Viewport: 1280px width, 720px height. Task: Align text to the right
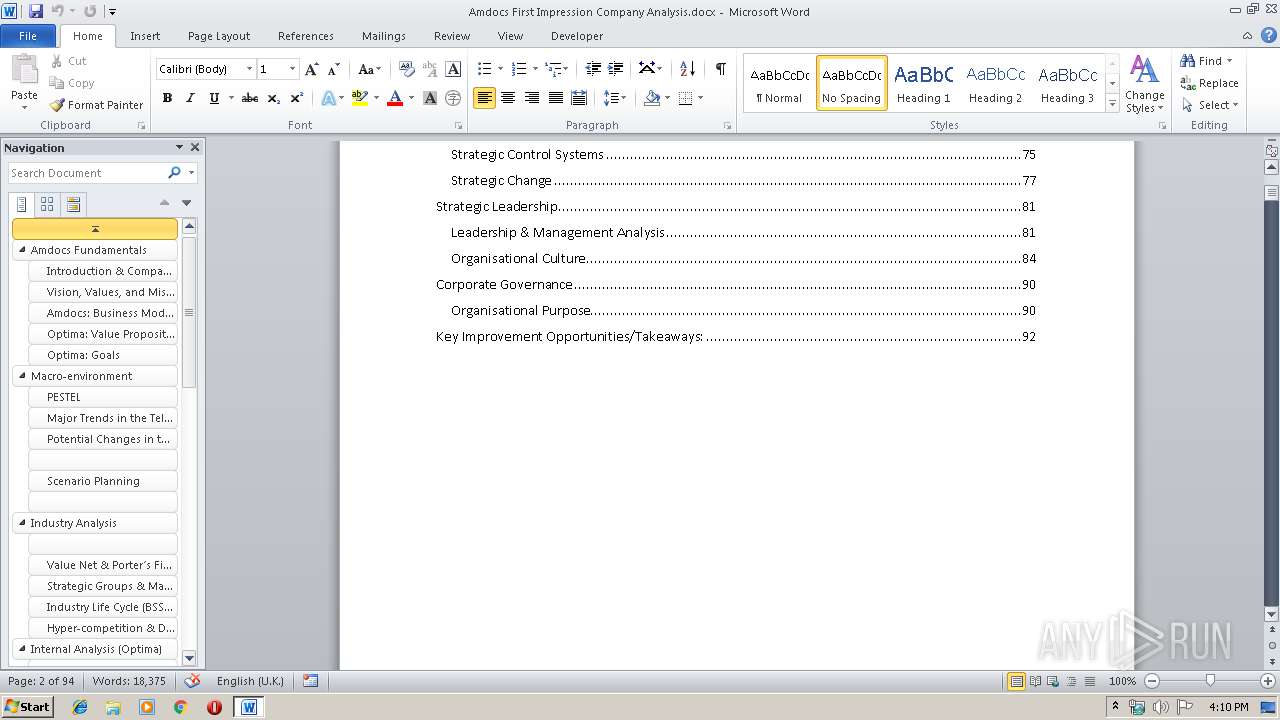[531, 98]
